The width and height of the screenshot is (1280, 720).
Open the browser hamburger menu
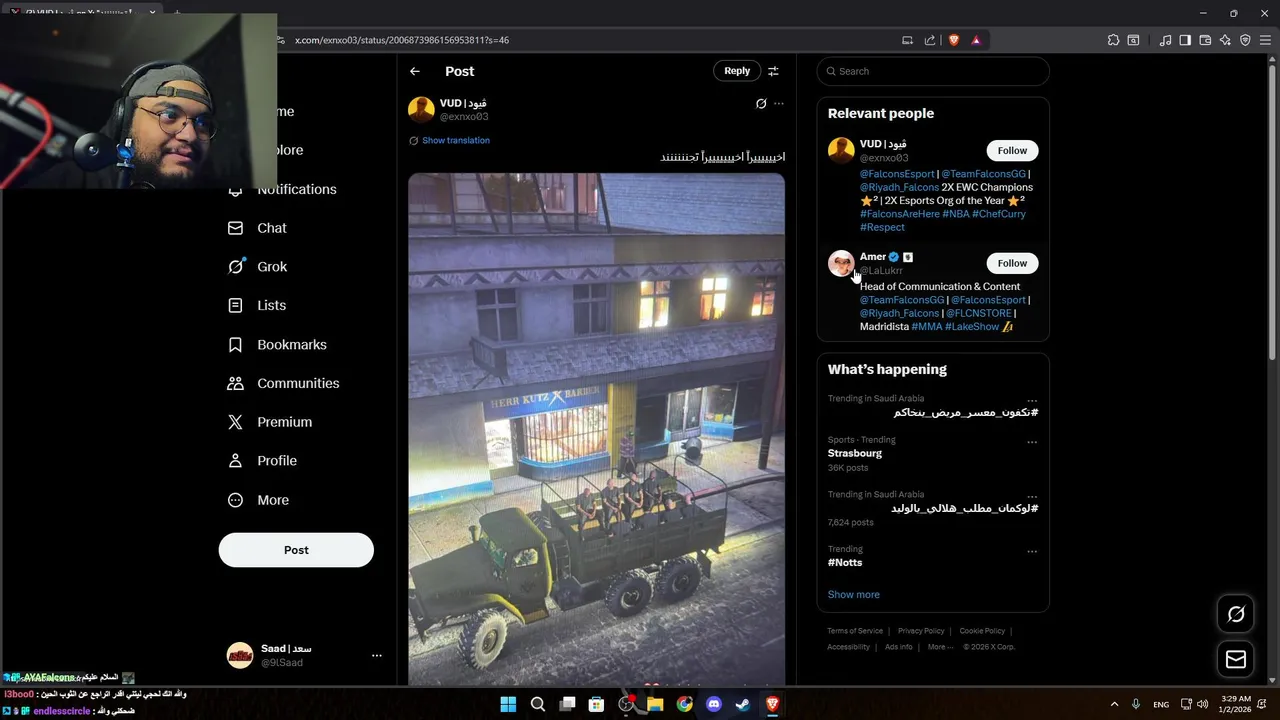coord(1265,40)
